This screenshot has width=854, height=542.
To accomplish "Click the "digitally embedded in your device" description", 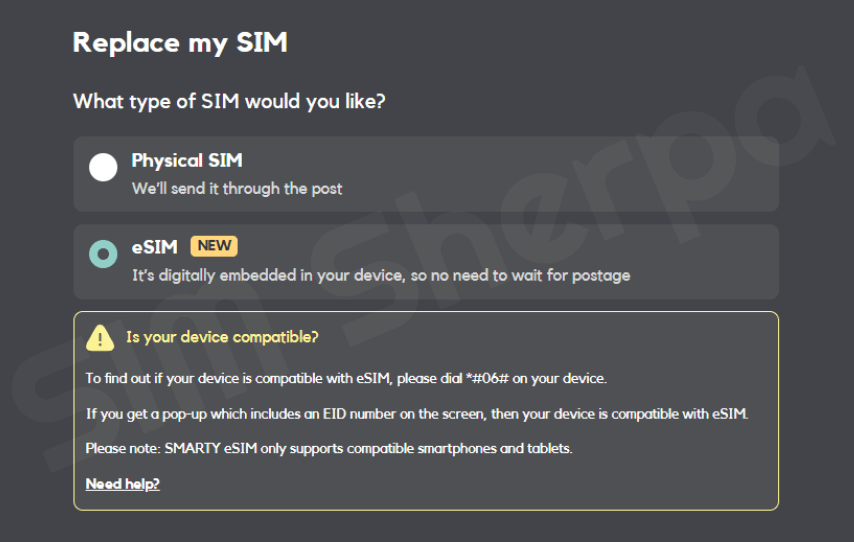I will click(x=380, y=275).
